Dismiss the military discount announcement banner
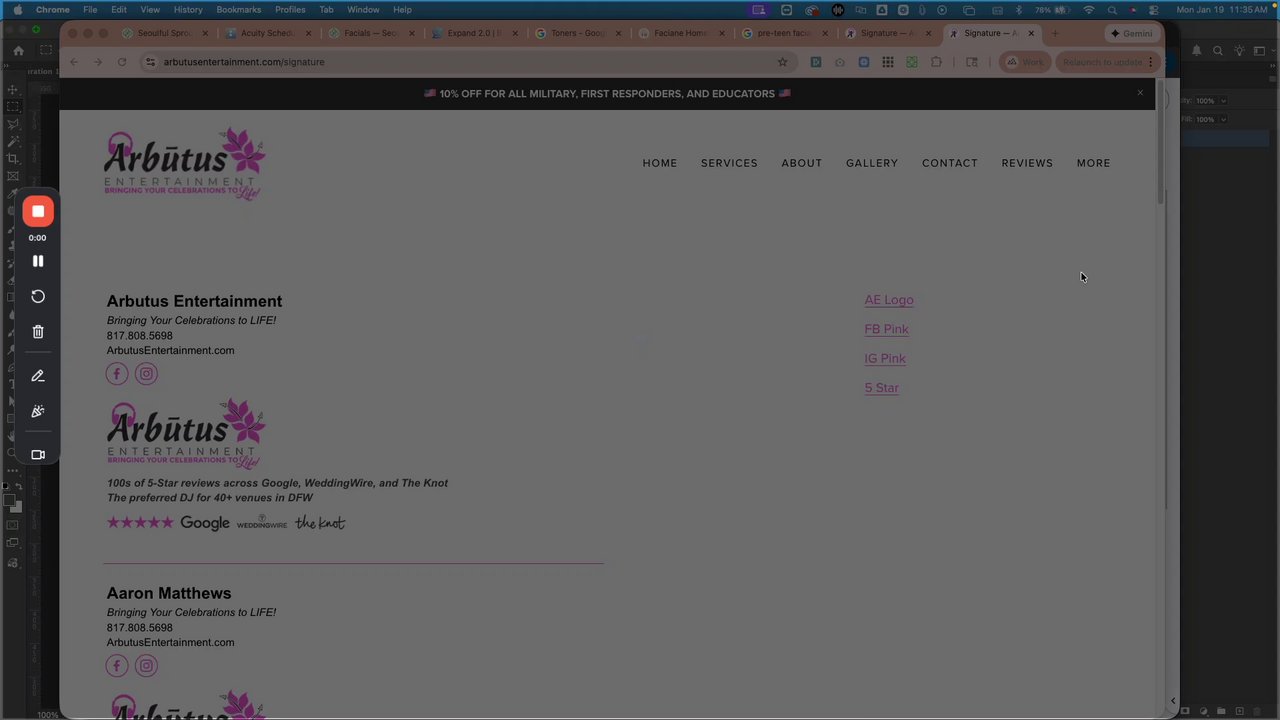1280x720 pixels. pos(1140,93)
